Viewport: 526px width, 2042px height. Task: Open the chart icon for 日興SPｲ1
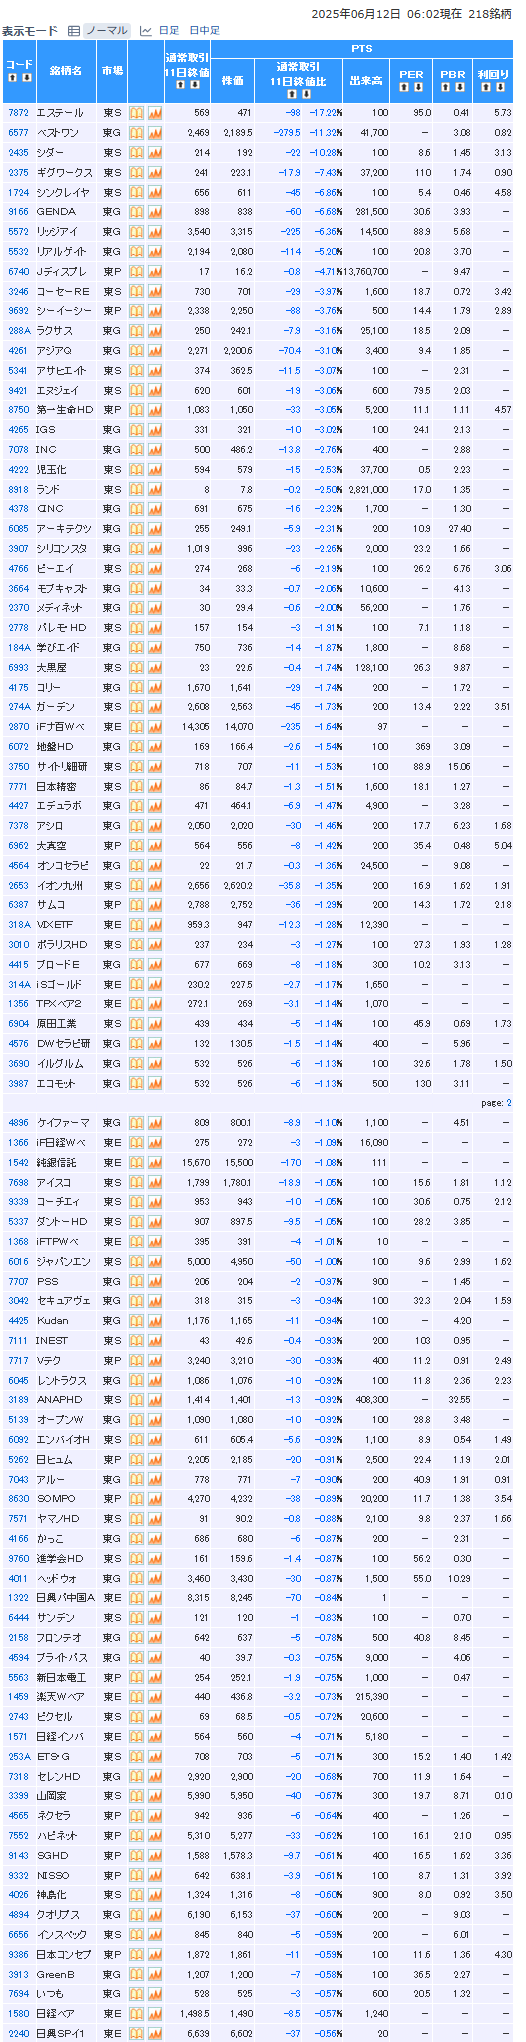[155, 2033]
